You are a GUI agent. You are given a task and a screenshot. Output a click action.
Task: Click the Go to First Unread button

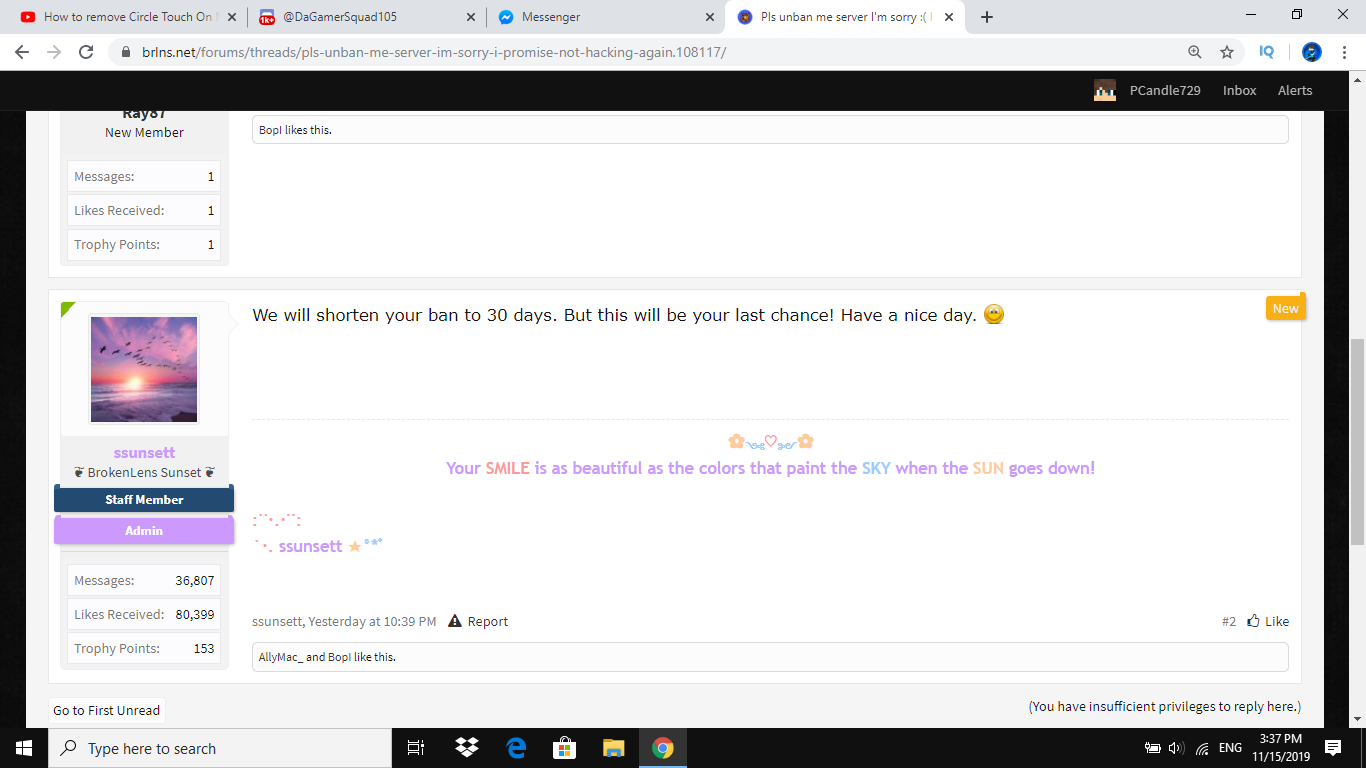point(106,710)
